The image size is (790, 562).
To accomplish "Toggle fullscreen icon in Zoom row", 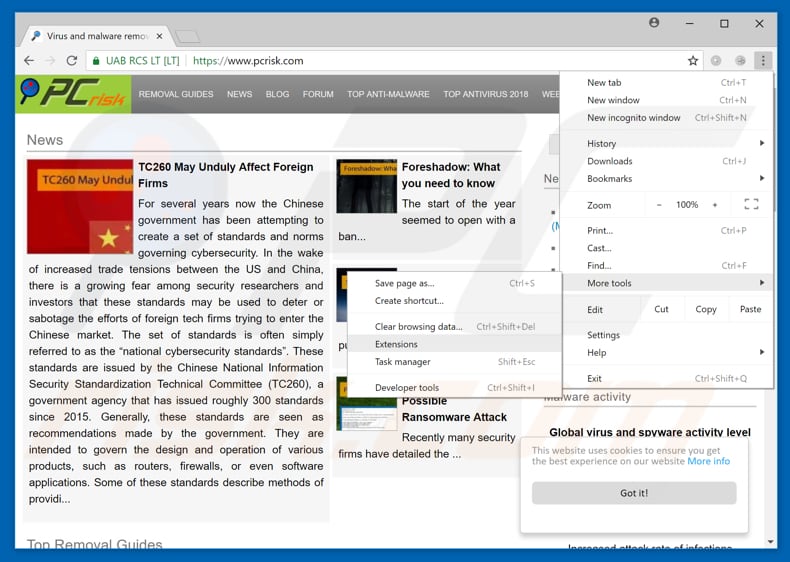I will click(x=751, y=204).
